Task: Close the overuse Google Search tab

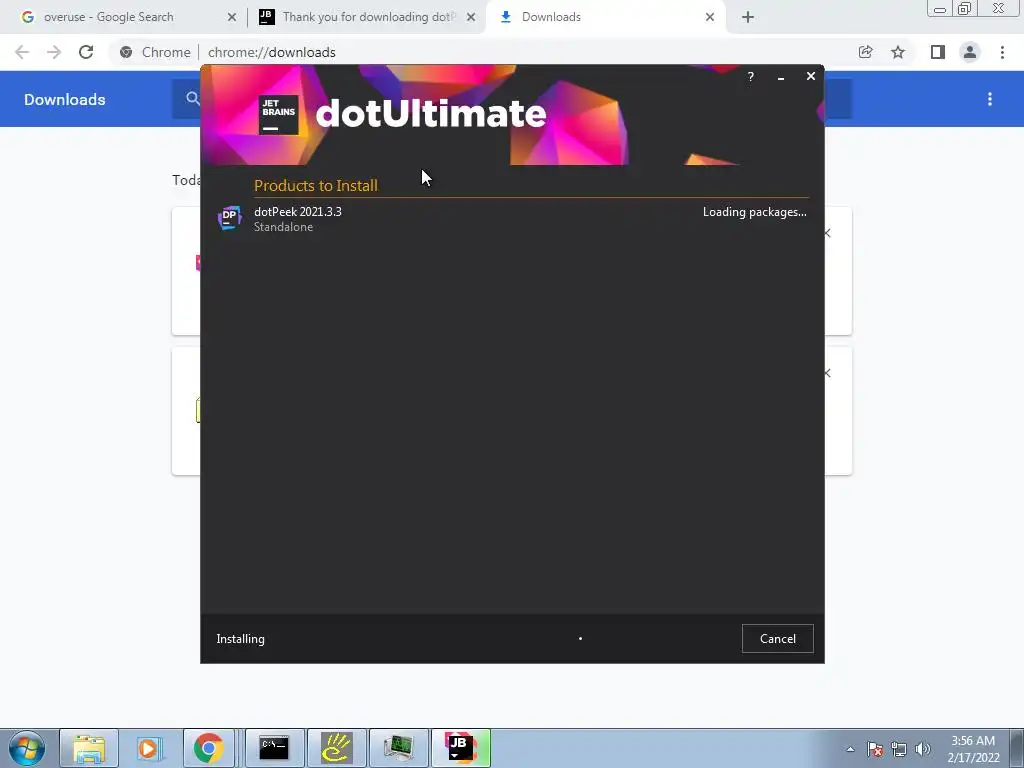Action: tap(231, 17)
